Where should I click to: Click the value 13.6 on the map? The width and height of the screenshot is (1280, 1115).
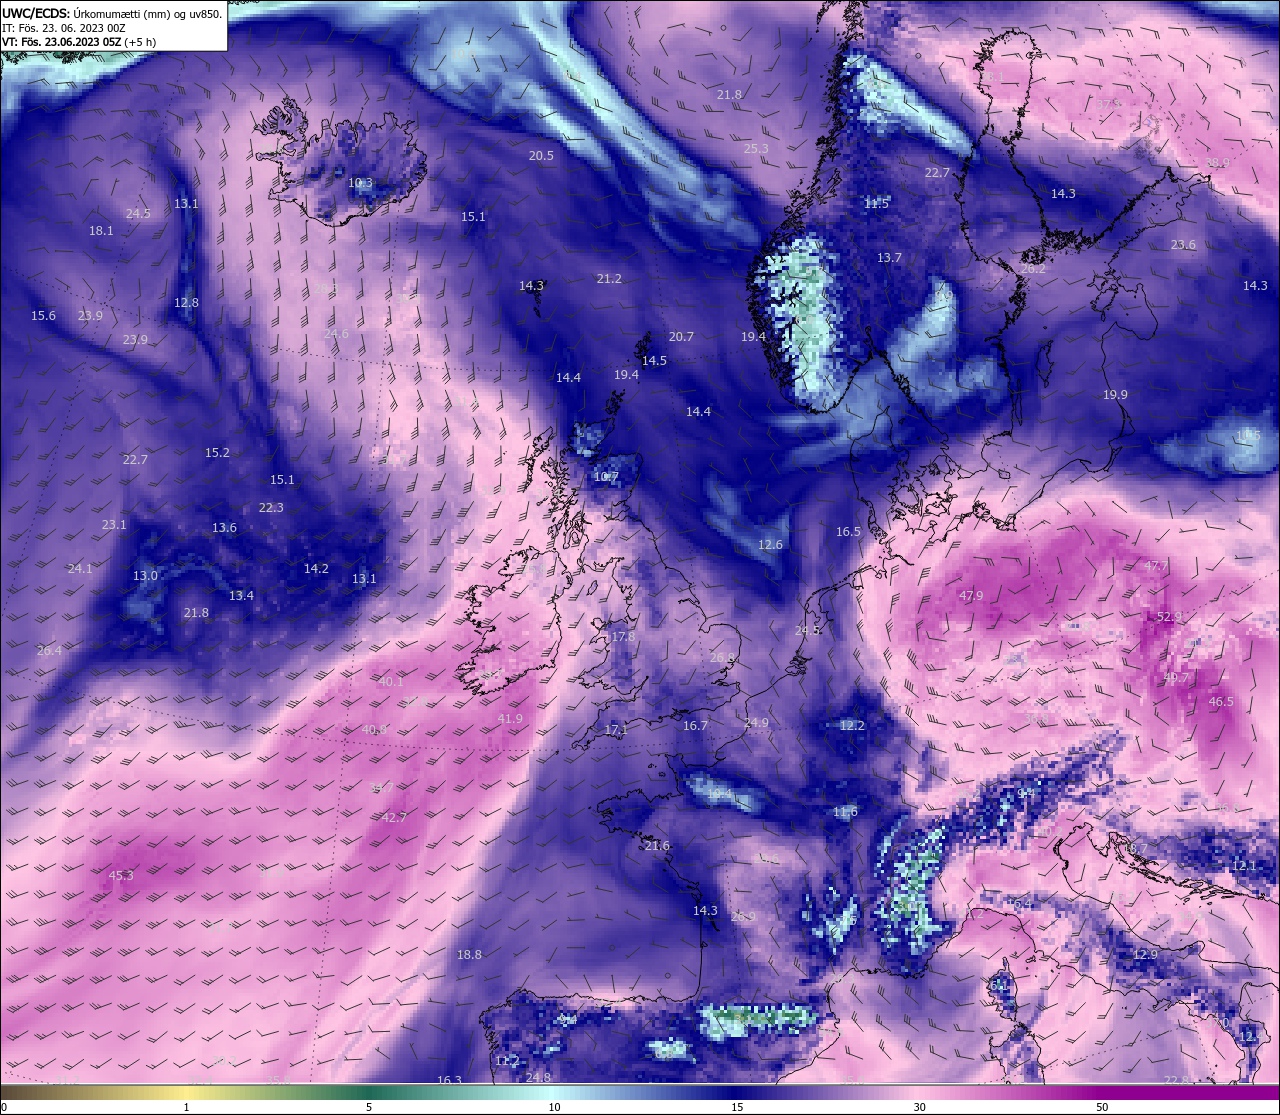coord(224,528)
